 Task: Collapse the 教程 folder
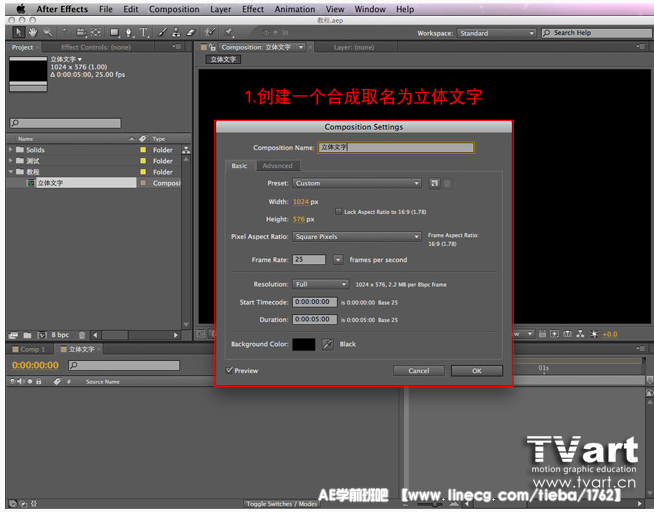coord(11,171)
